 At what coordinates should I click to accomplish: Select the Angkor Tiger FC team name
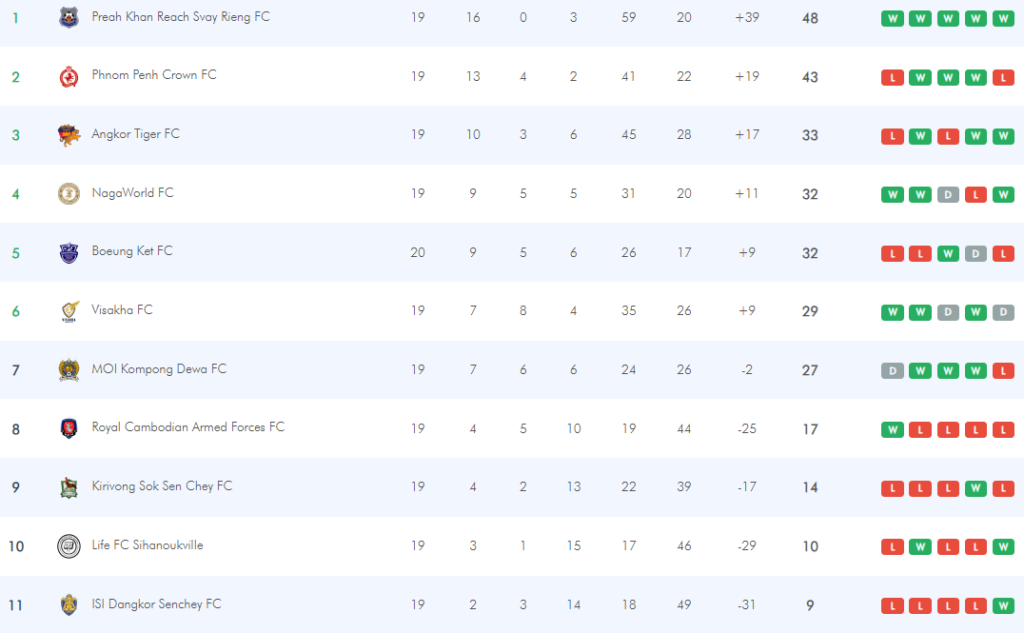(135, 134)
